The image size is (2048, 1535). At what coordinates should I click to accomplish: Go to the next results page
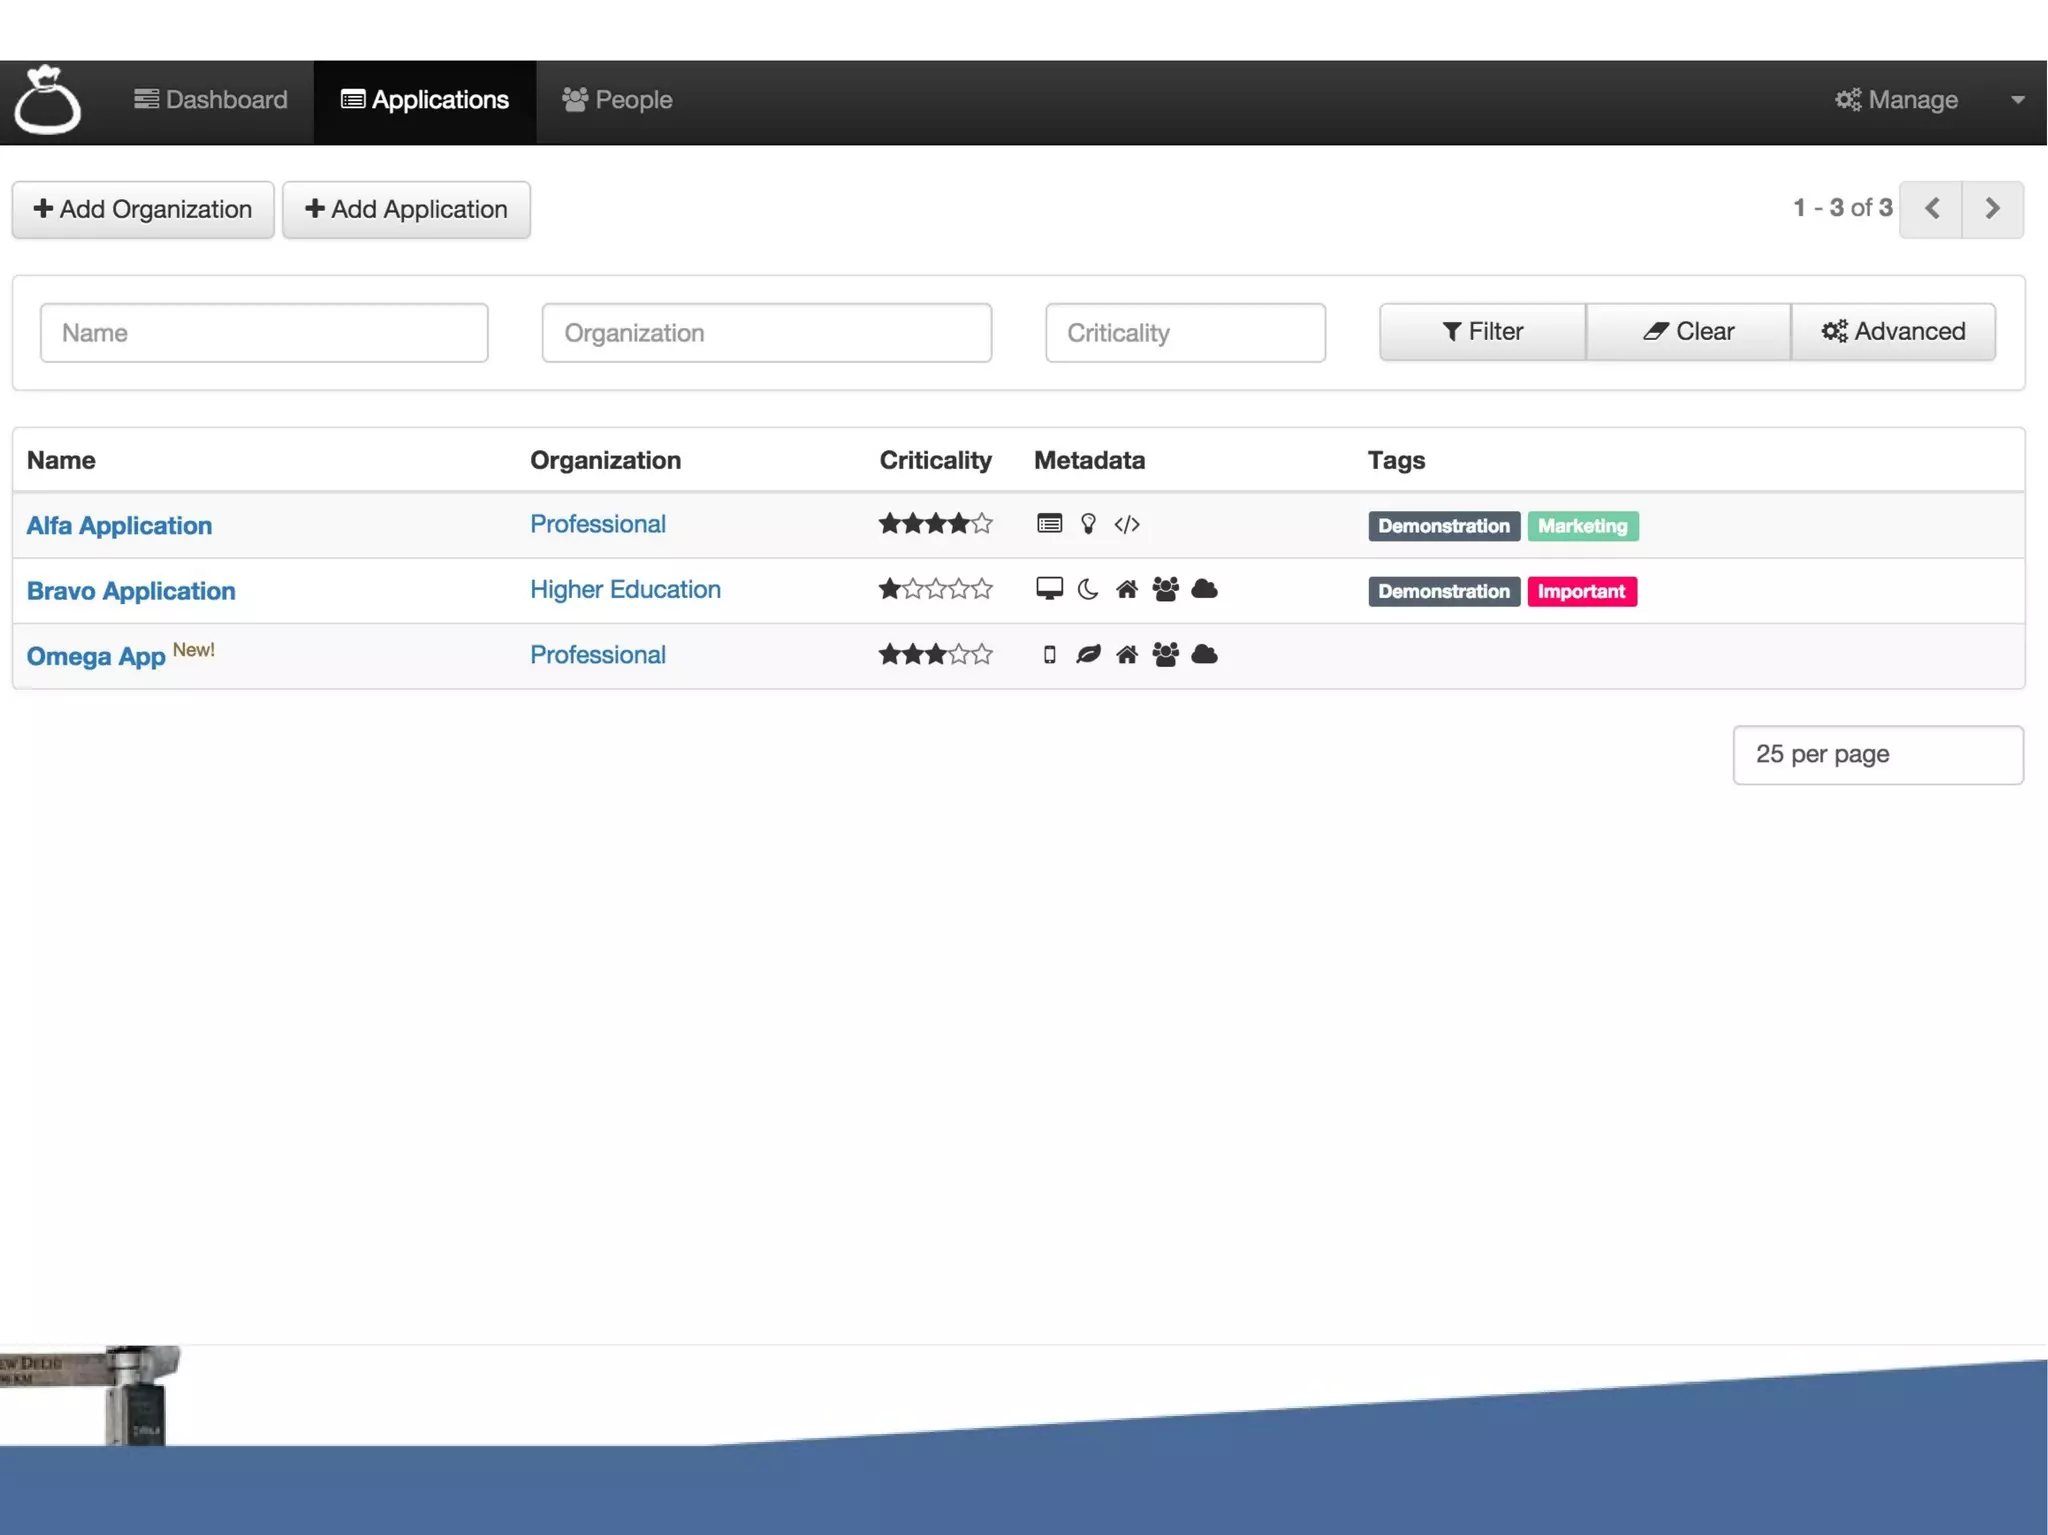[x=1991, y=209]
